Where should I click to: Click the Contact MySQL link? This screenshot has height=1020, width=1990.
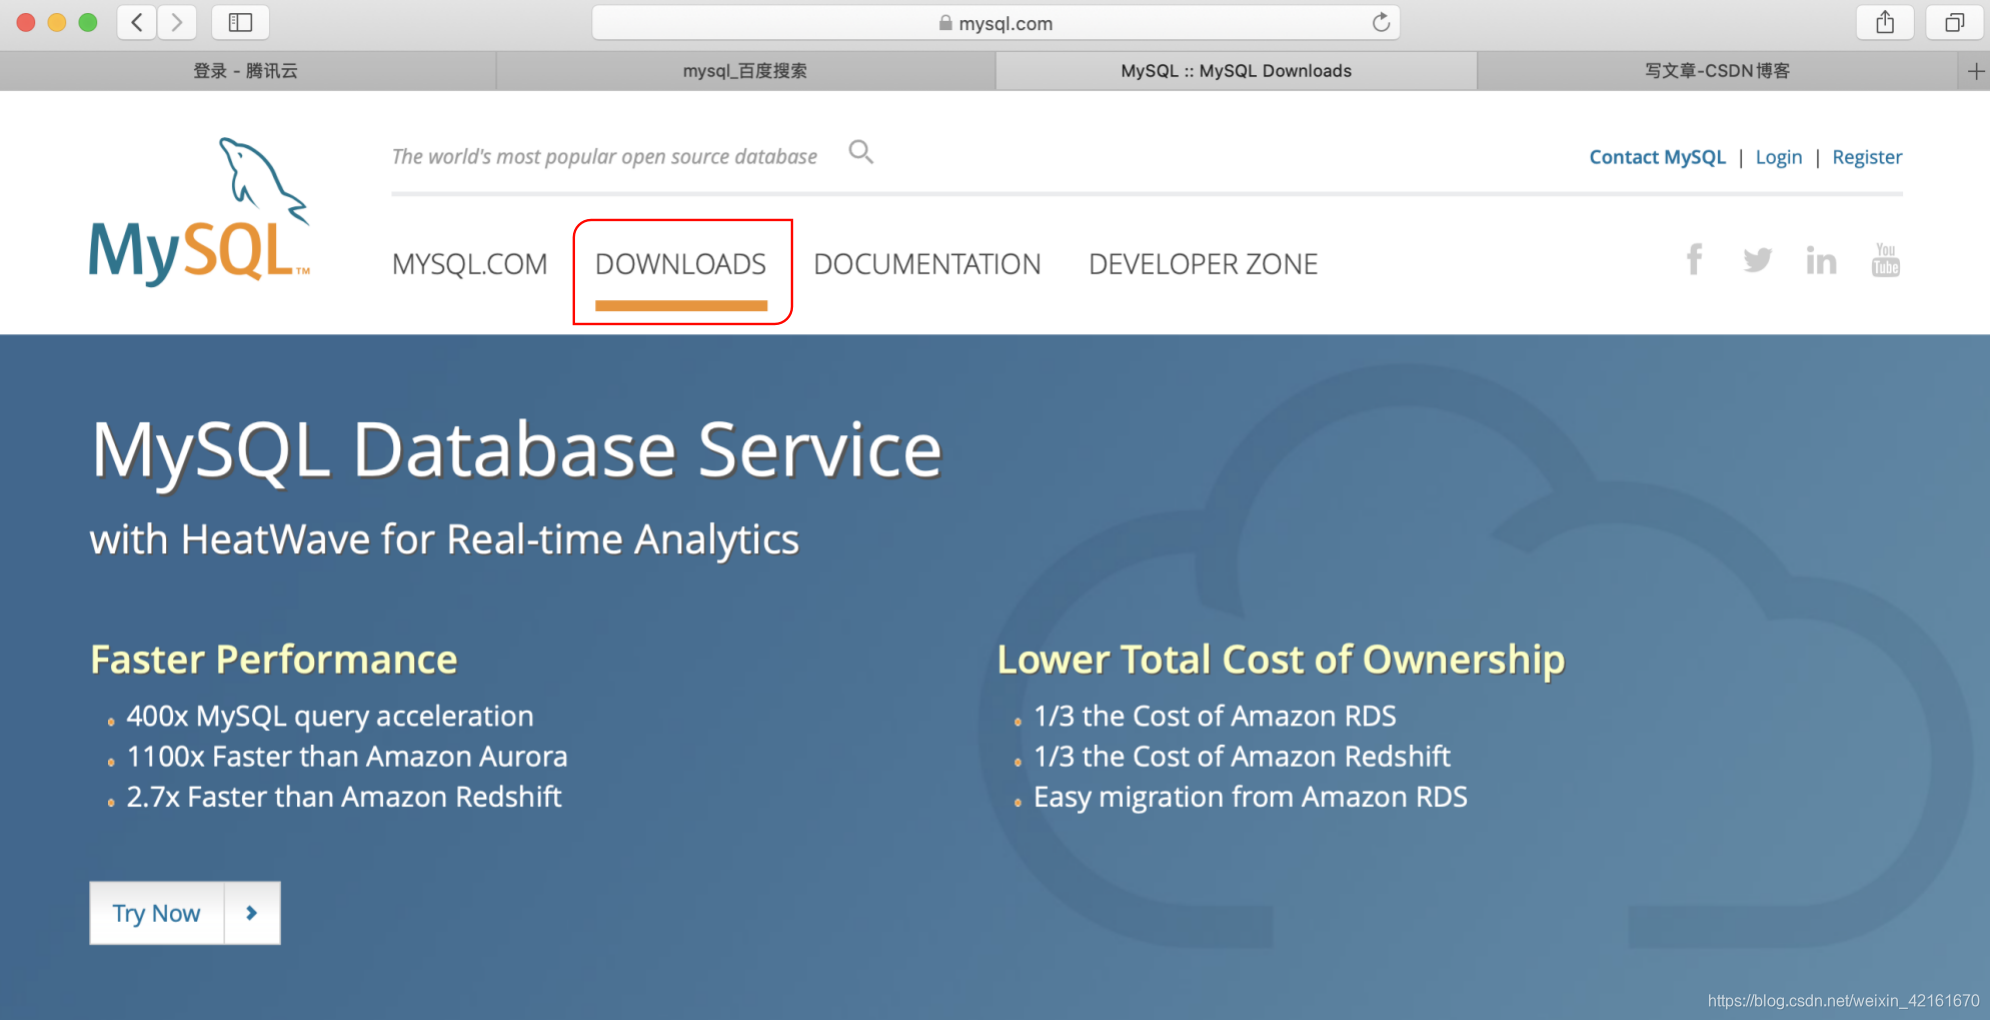[1658, 157]
